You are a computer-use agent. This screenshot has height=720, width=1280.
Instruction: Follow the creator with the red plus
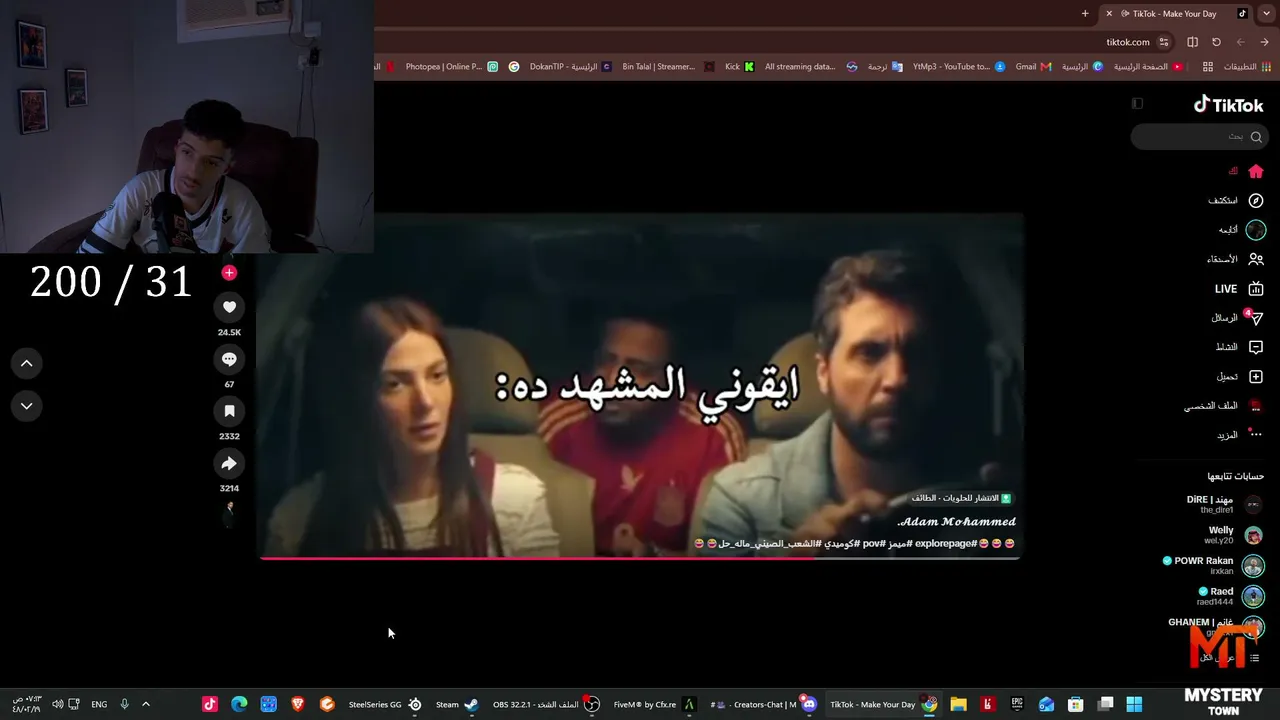(x=229, y=272)
